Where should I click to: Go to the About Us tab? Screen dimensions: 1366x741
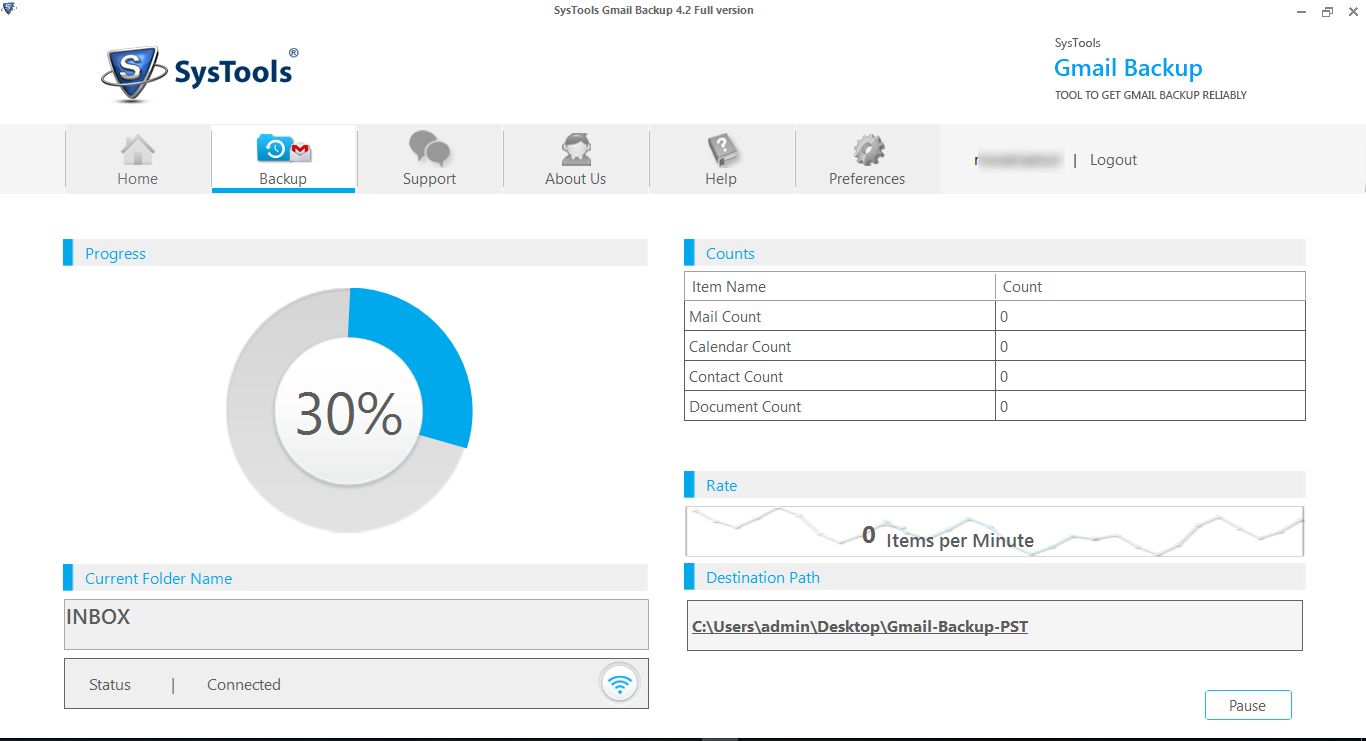pos(576,158)
